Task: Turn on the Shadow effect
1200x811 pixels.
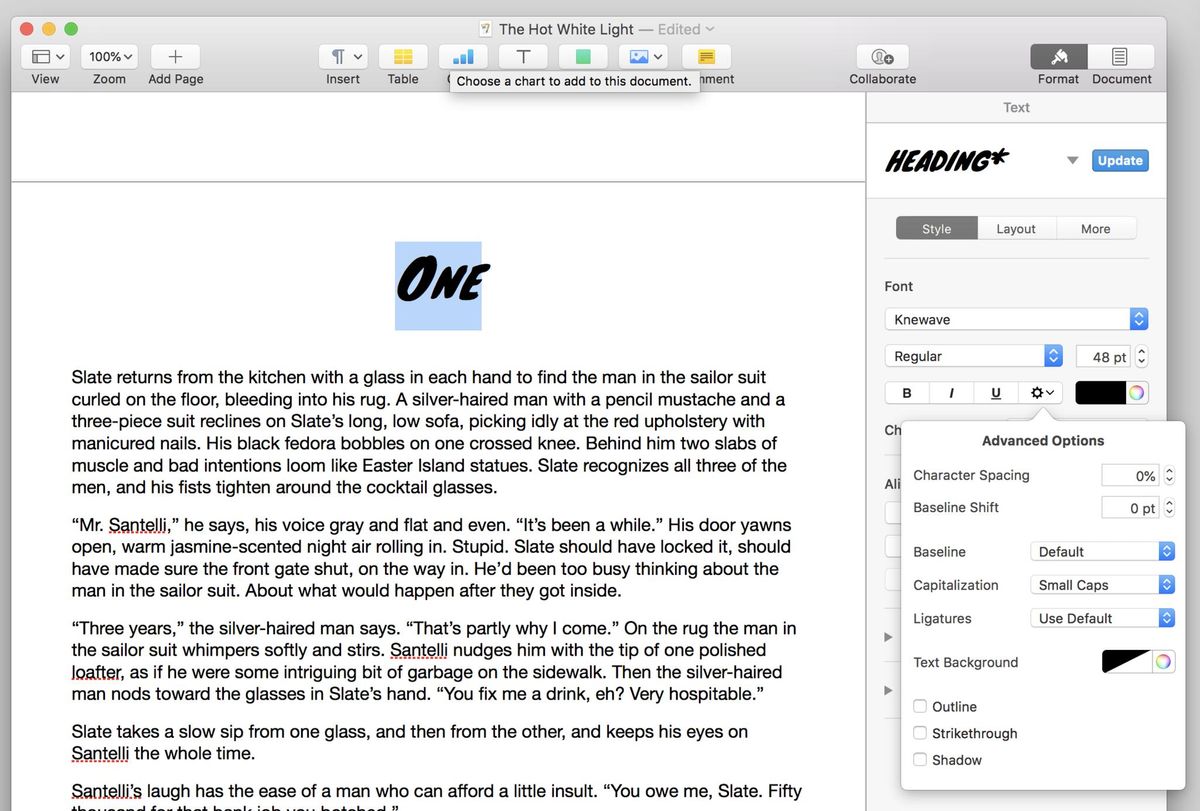Action: (919, 760)
